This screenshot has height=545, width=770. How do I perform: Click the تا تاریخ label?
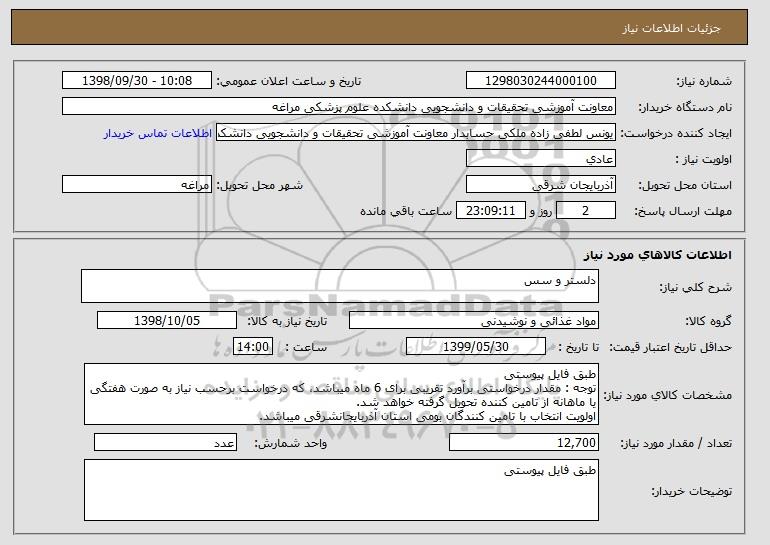[x=578, y=348]
